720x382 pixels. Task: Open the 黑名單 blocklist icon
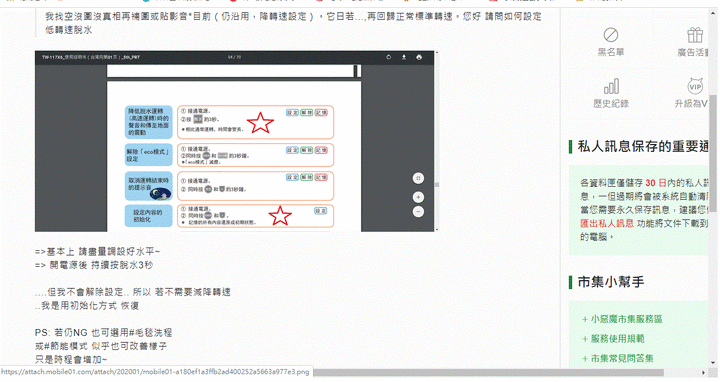(x=610, y=35)
